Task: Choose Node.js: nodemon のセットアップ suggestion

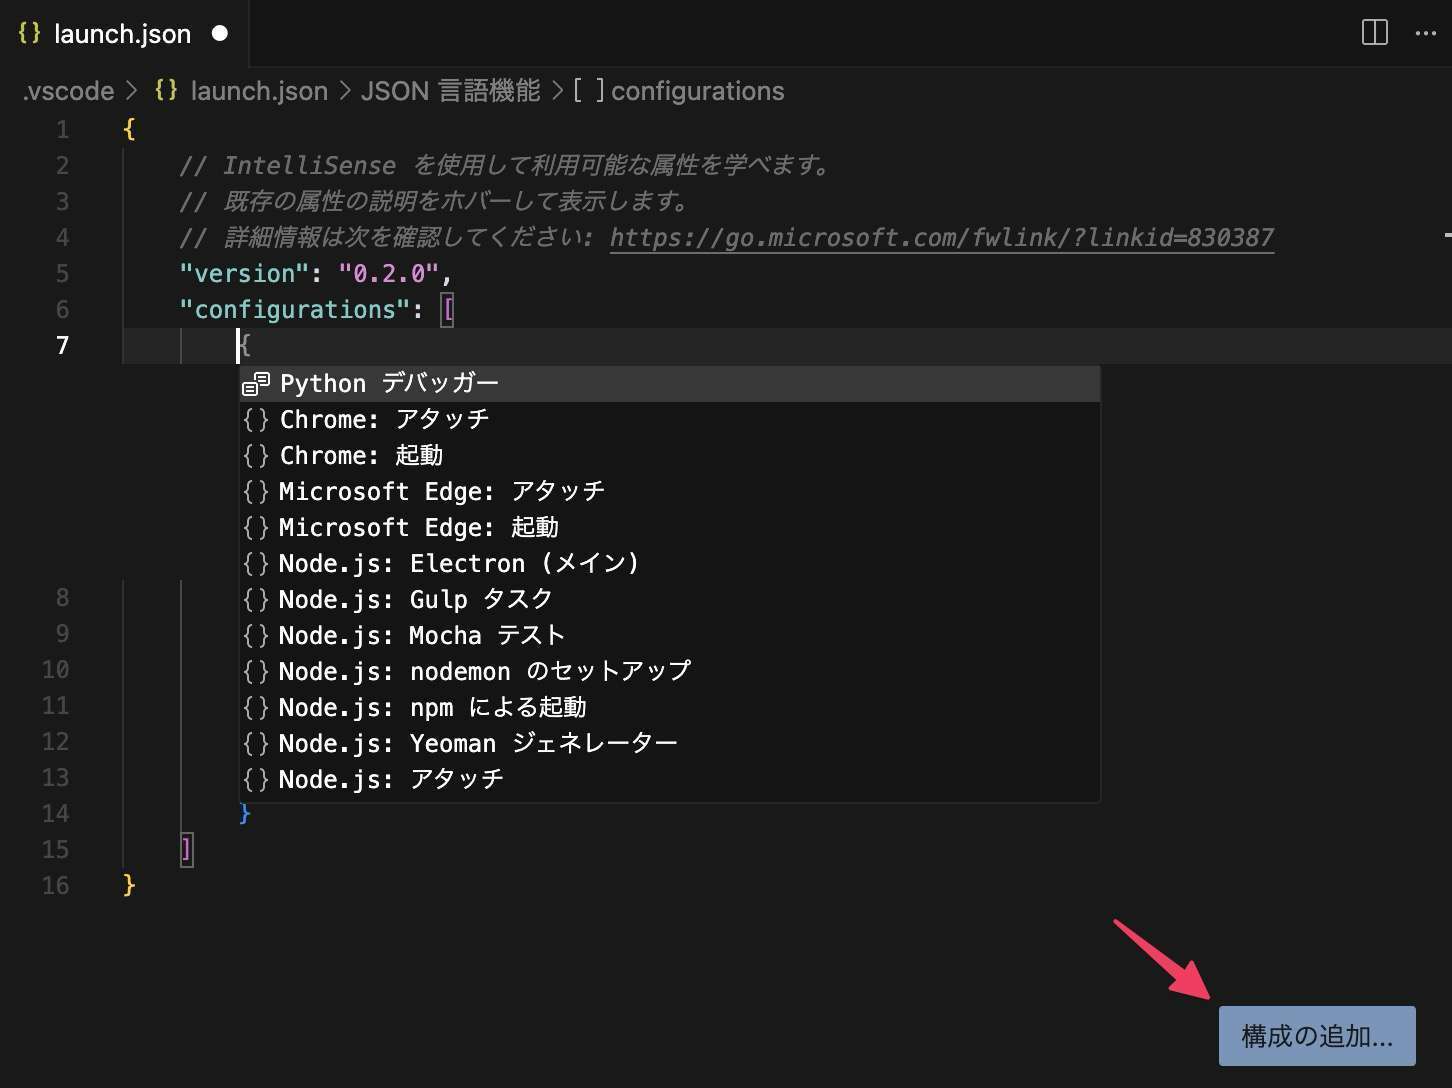Action: pyautogui.click(x=670, y=672)
